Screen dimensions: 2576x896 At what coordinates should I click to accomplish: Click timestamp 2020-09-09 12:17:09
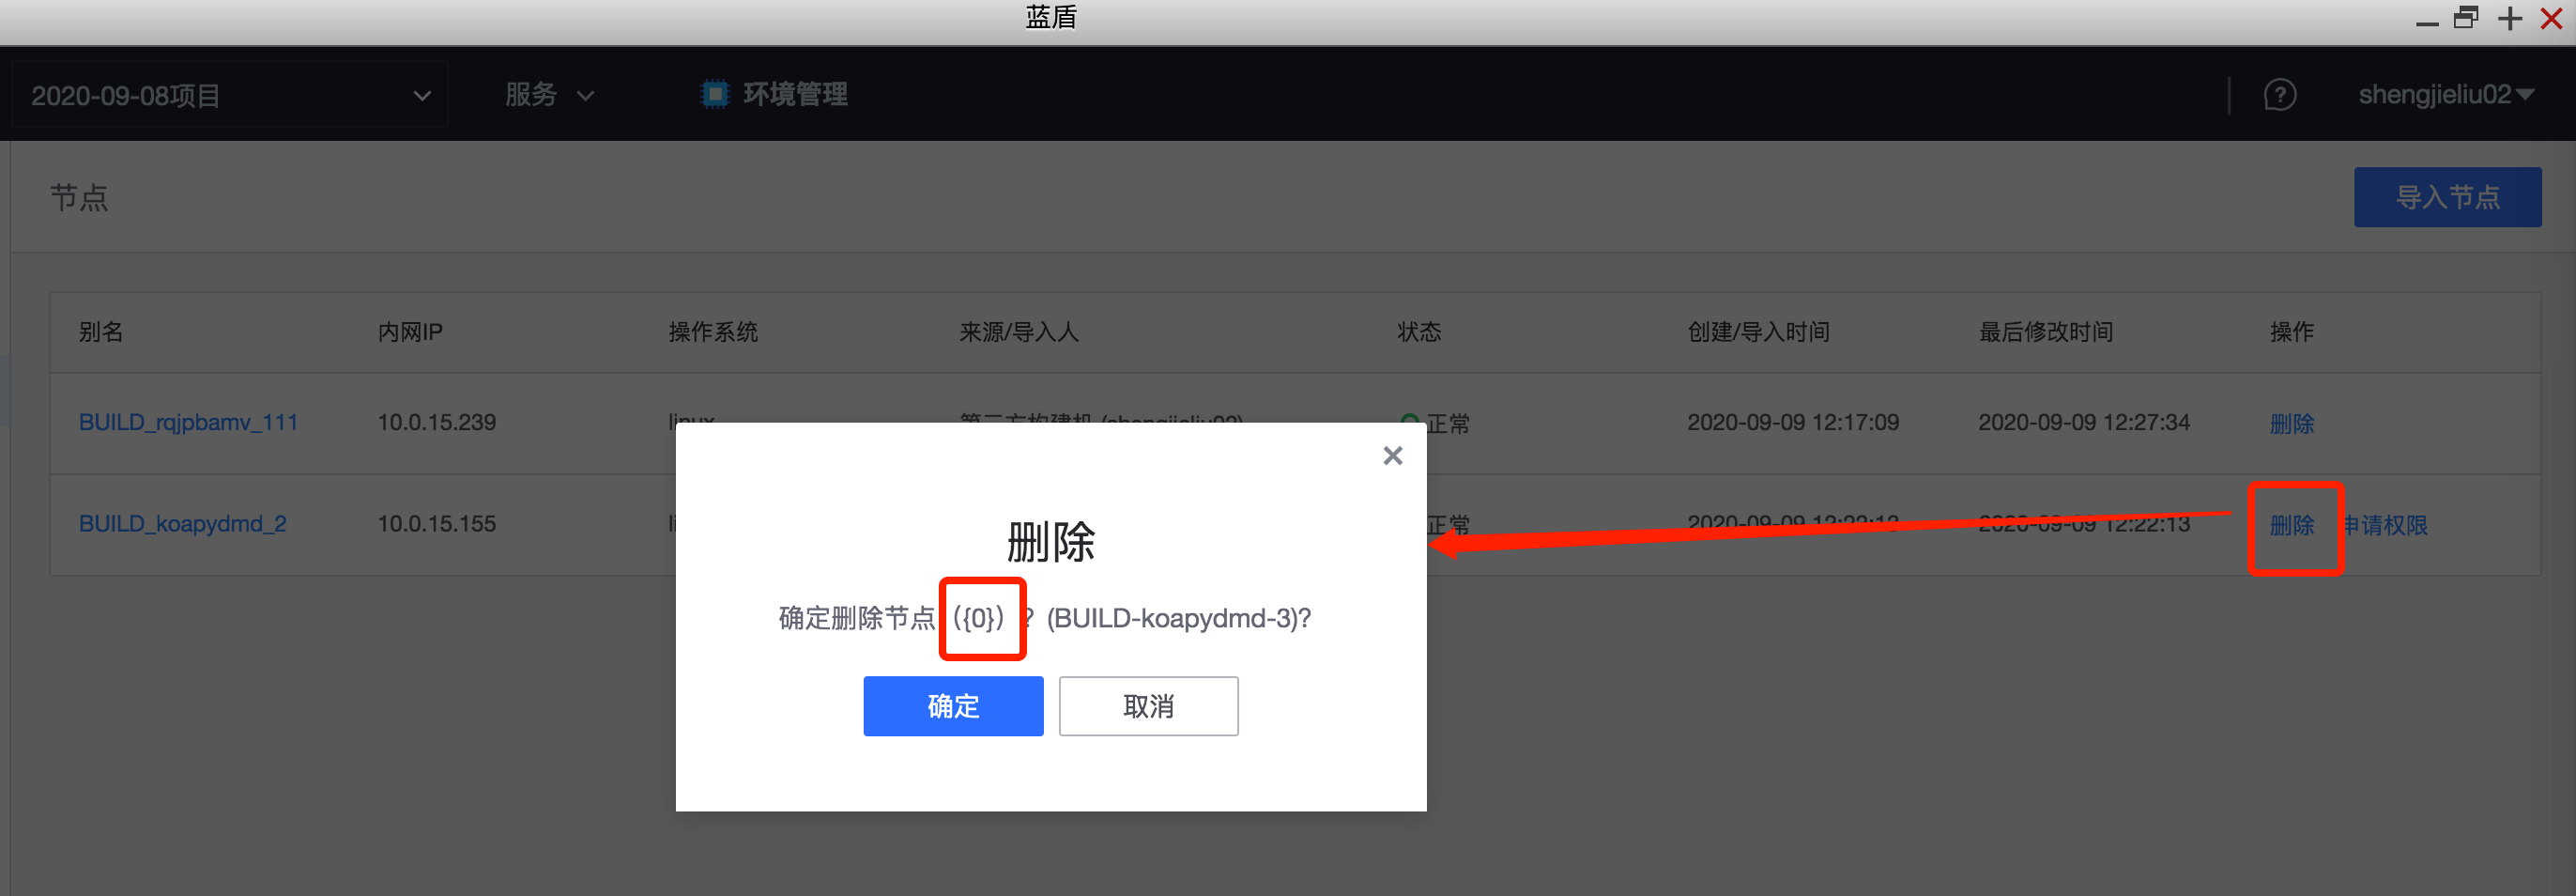tap(1792, 422)
